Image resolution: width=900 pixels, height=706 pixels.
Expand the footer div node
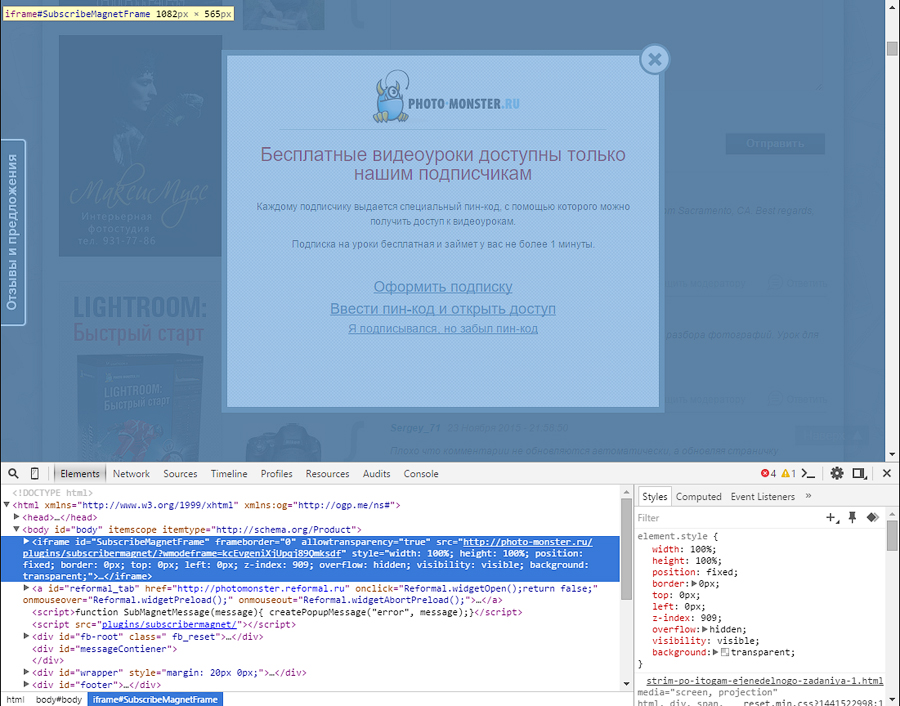click(x=26, y=684)
